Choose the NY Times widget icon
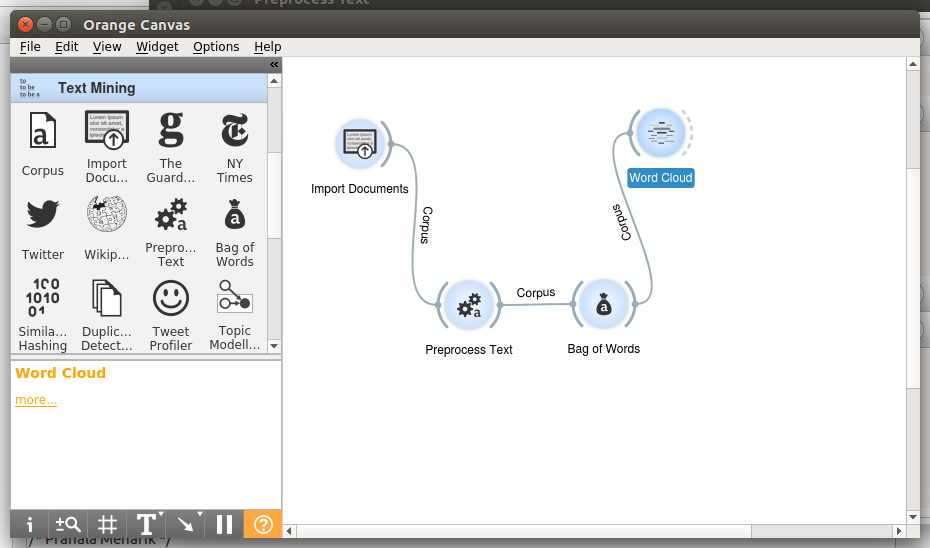Screen dimensions: 930x548 pos(235,130)
